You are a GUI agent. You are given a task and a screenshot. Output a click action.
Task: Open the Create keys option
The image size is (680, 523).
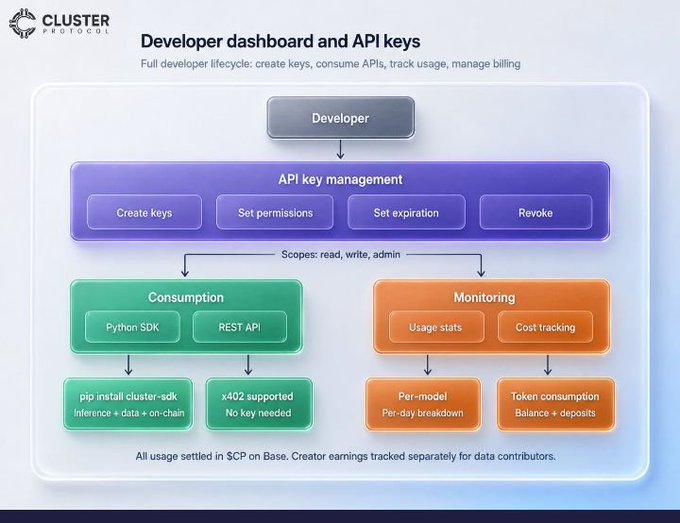(x=144, y=212)
